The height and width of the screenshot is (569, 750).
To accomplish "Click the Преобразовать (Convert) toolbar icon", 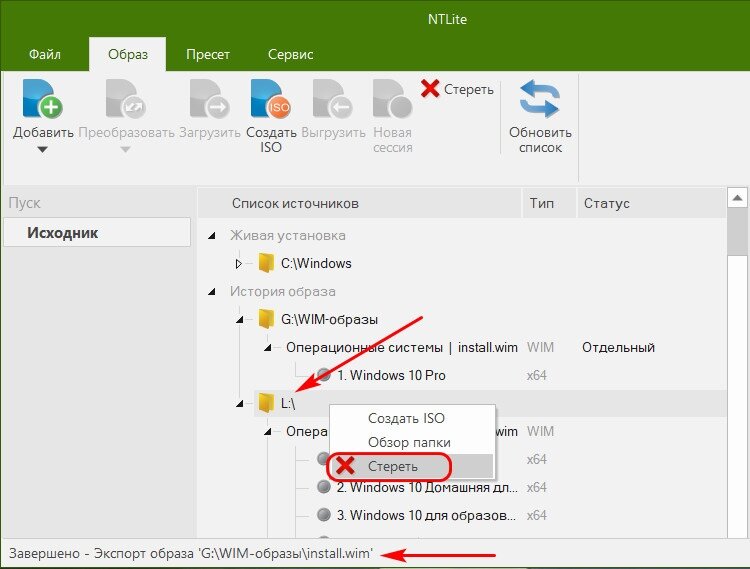I will click(126, 98).
